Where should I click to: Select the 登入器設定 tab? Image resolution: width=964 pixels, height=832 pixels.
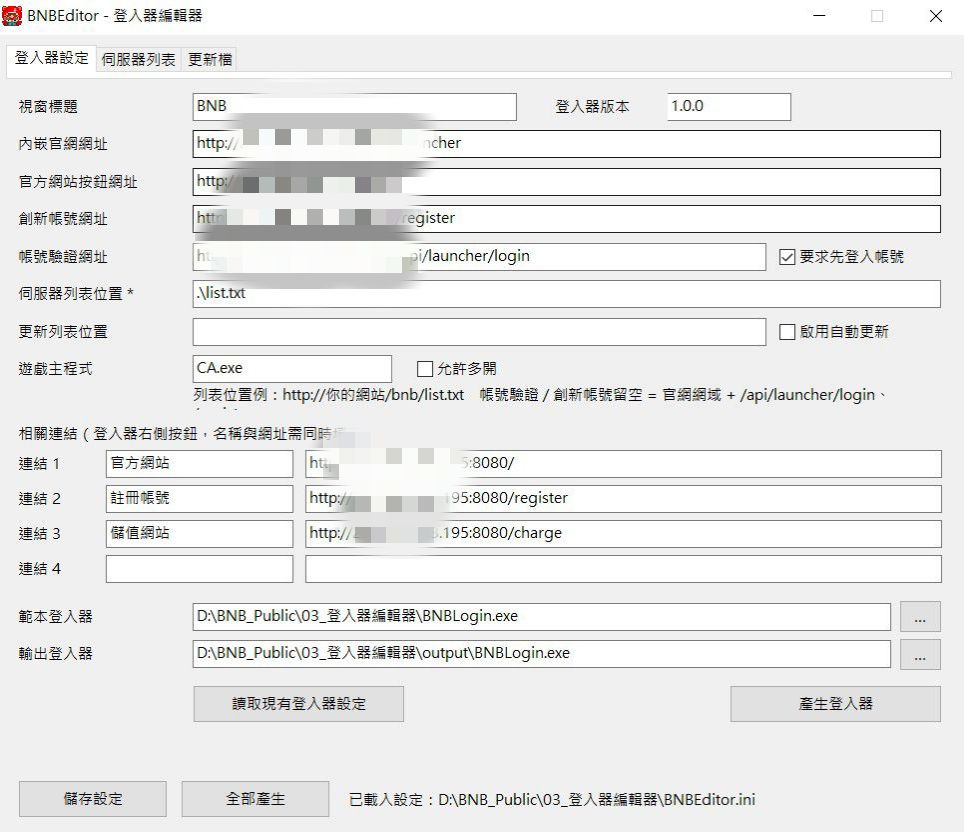[52, 58]
